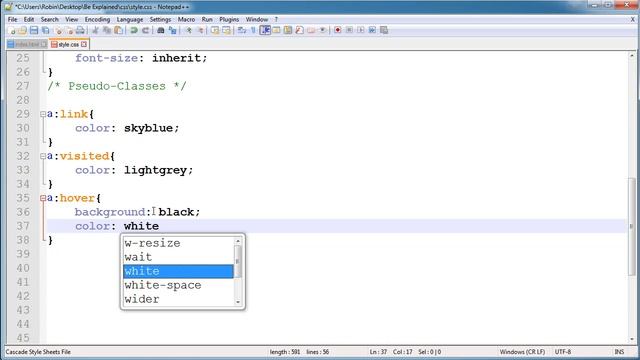This screenshot has width=640, height=360.
Task: Undo the last edit via toolbar
Action: tap(133, 30)
